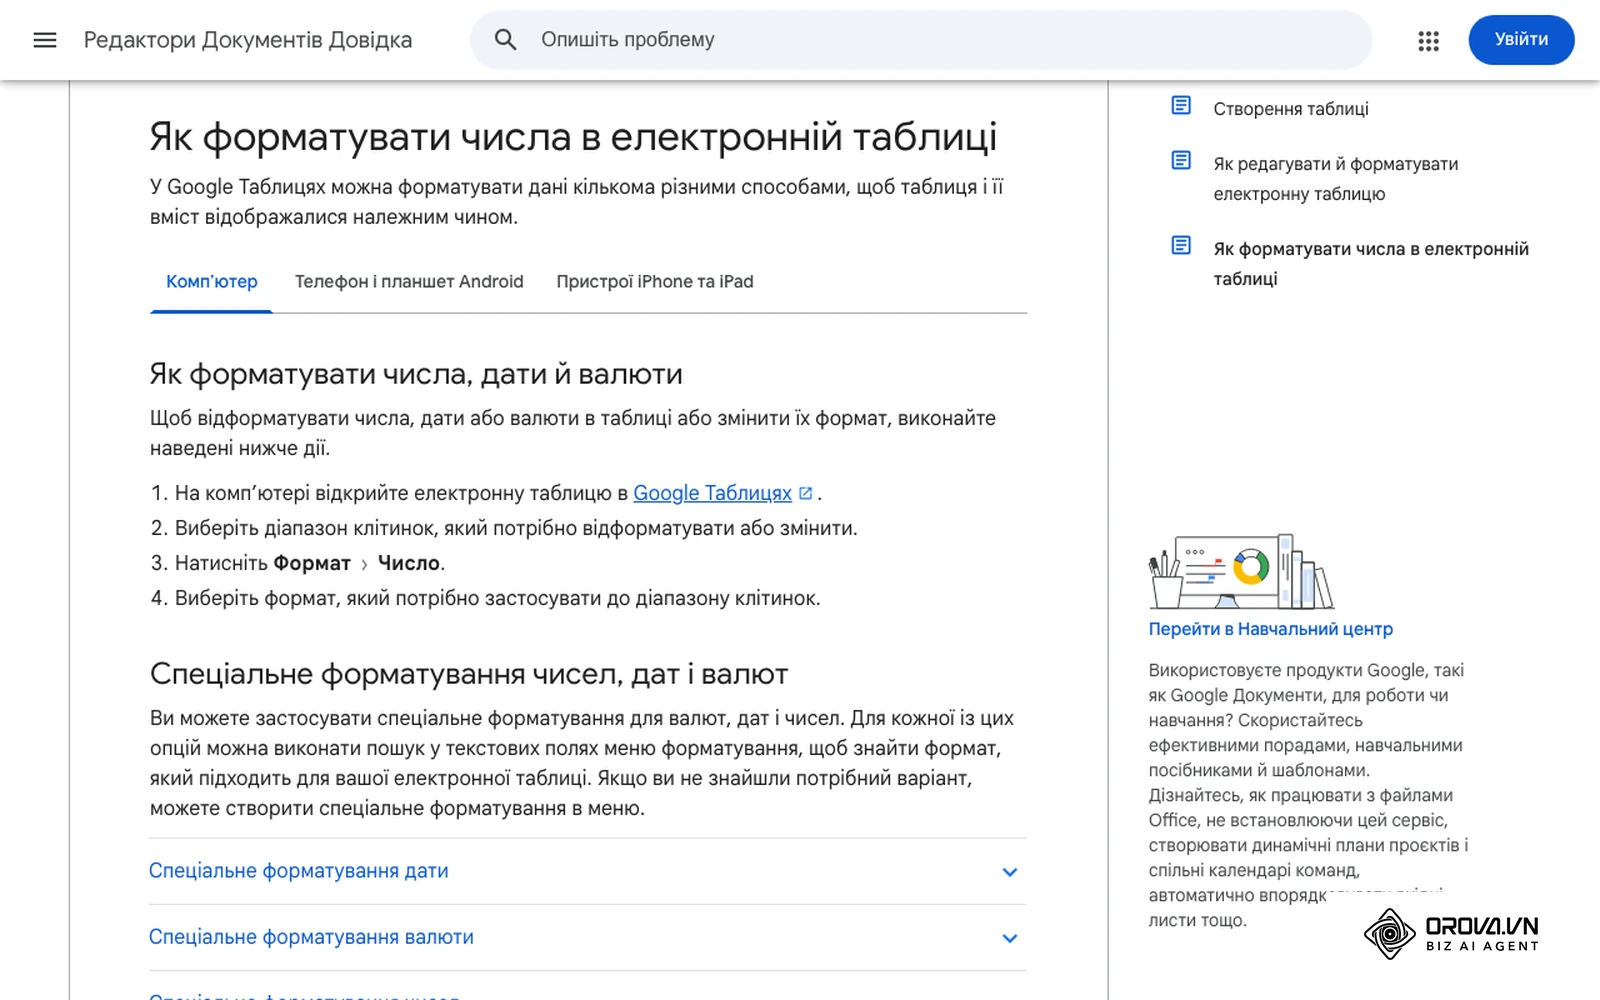Click the search magnifier icon
Screen dimensions: 1600x1000
tap(506, 40)
